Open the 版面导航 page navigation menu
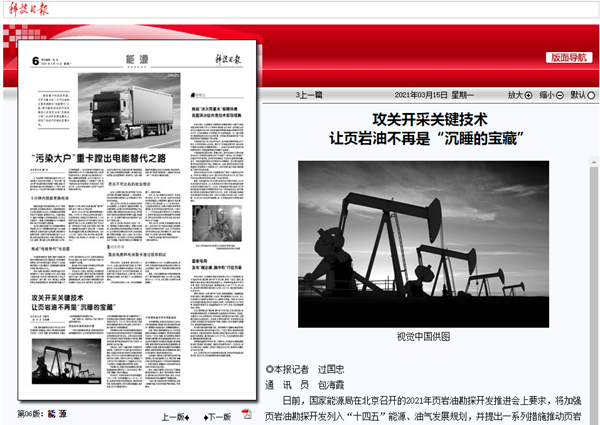Viewport: 600px width, 425px height. click(570, 57)
